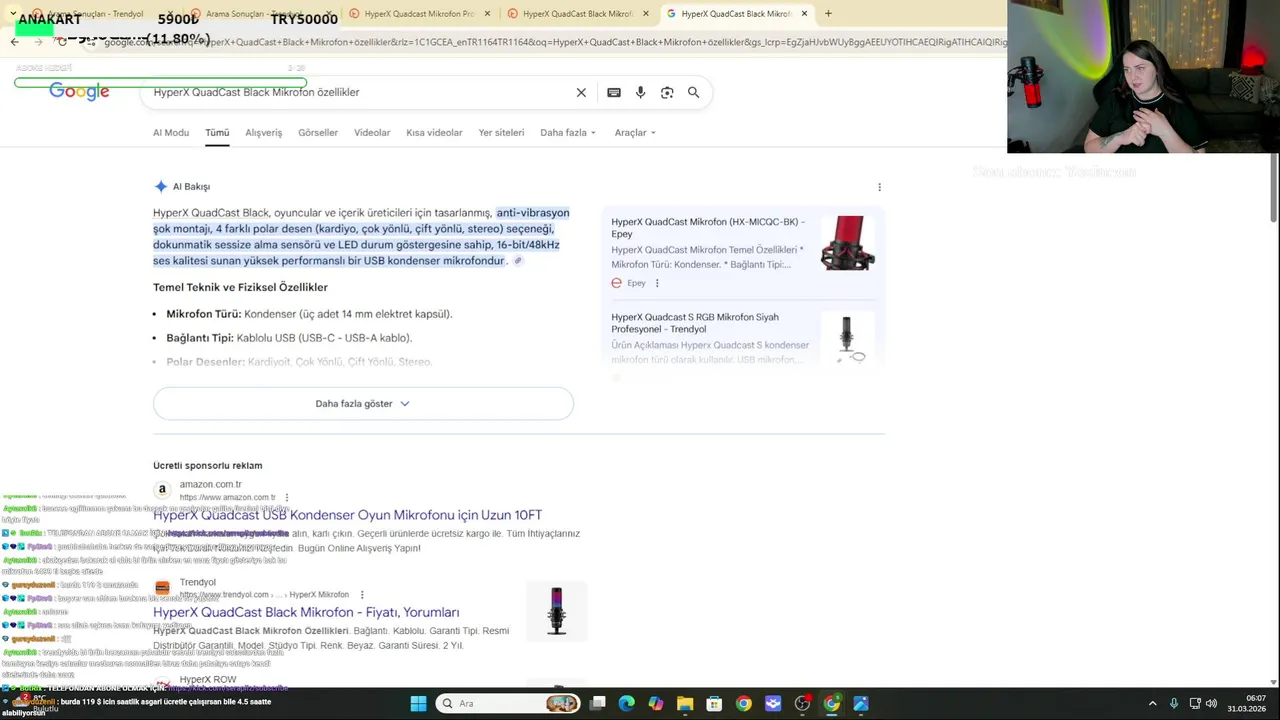Open the on-screen keyboard icon in search bar
Screen dimensions: 1280x720
coord(614,92)
